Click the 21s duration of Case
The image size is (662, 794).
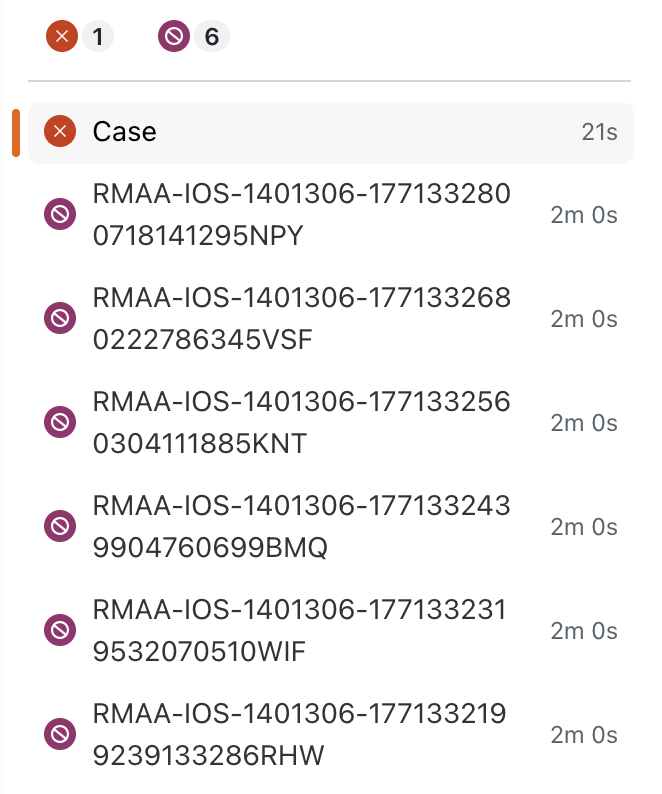coord(599,131)
